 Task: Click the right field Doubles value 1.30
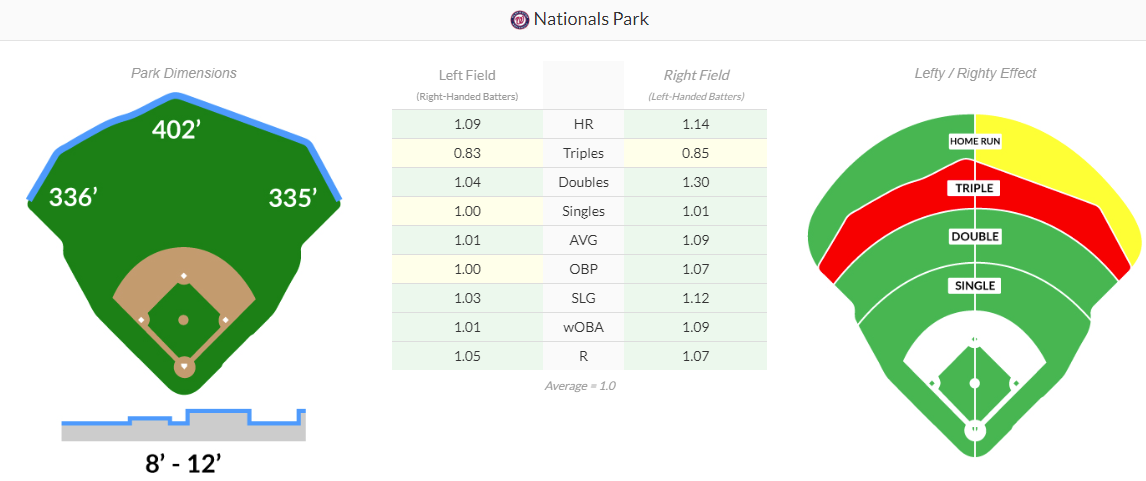[x=695, y=182]
